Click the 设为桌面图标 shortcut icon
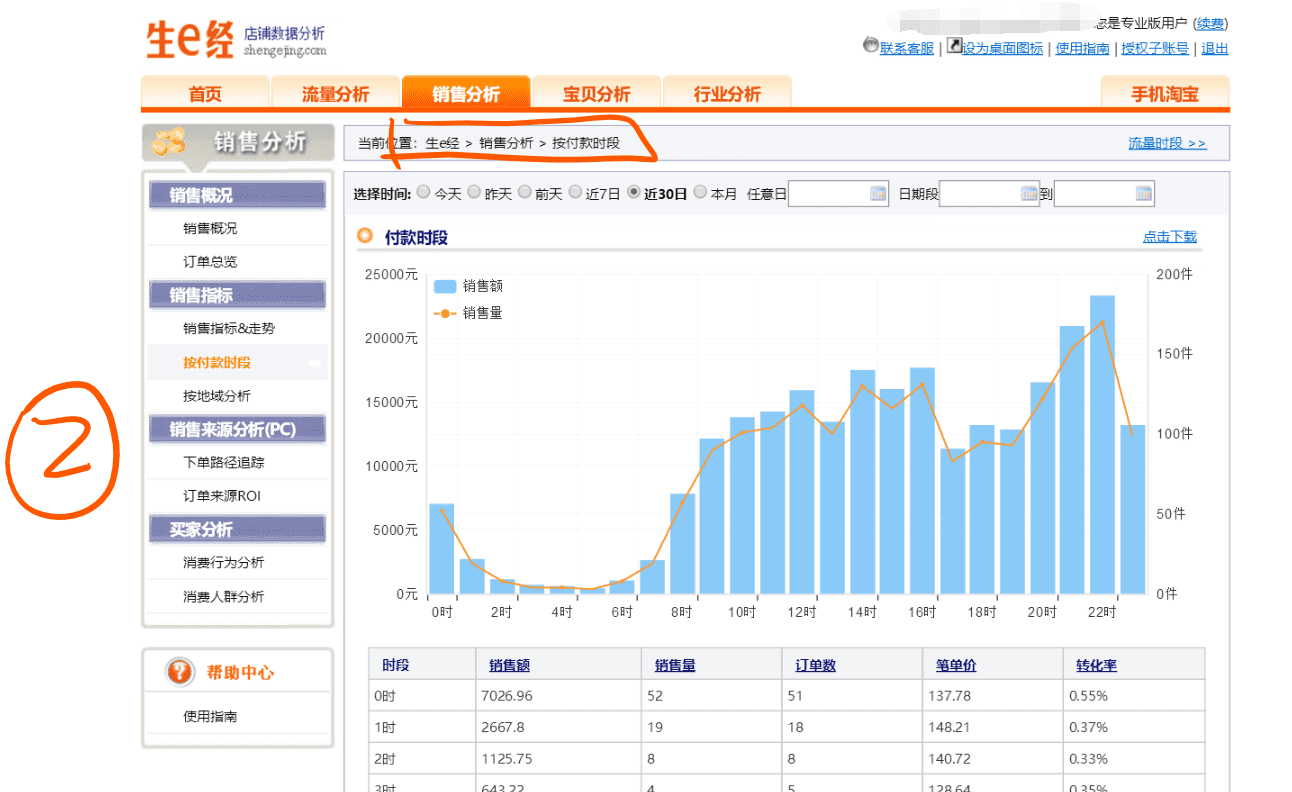1292x792 pixels. (954, 46)
